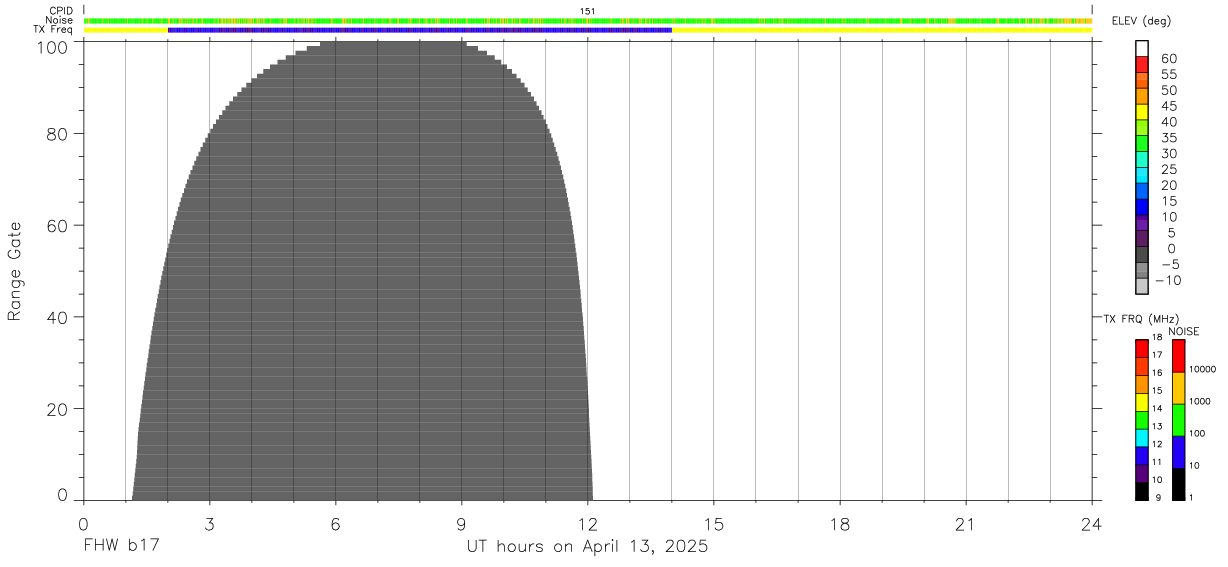Click the 'UT hours on April 13, 2025' label
Screen dimensions: 1228x567
587,547
